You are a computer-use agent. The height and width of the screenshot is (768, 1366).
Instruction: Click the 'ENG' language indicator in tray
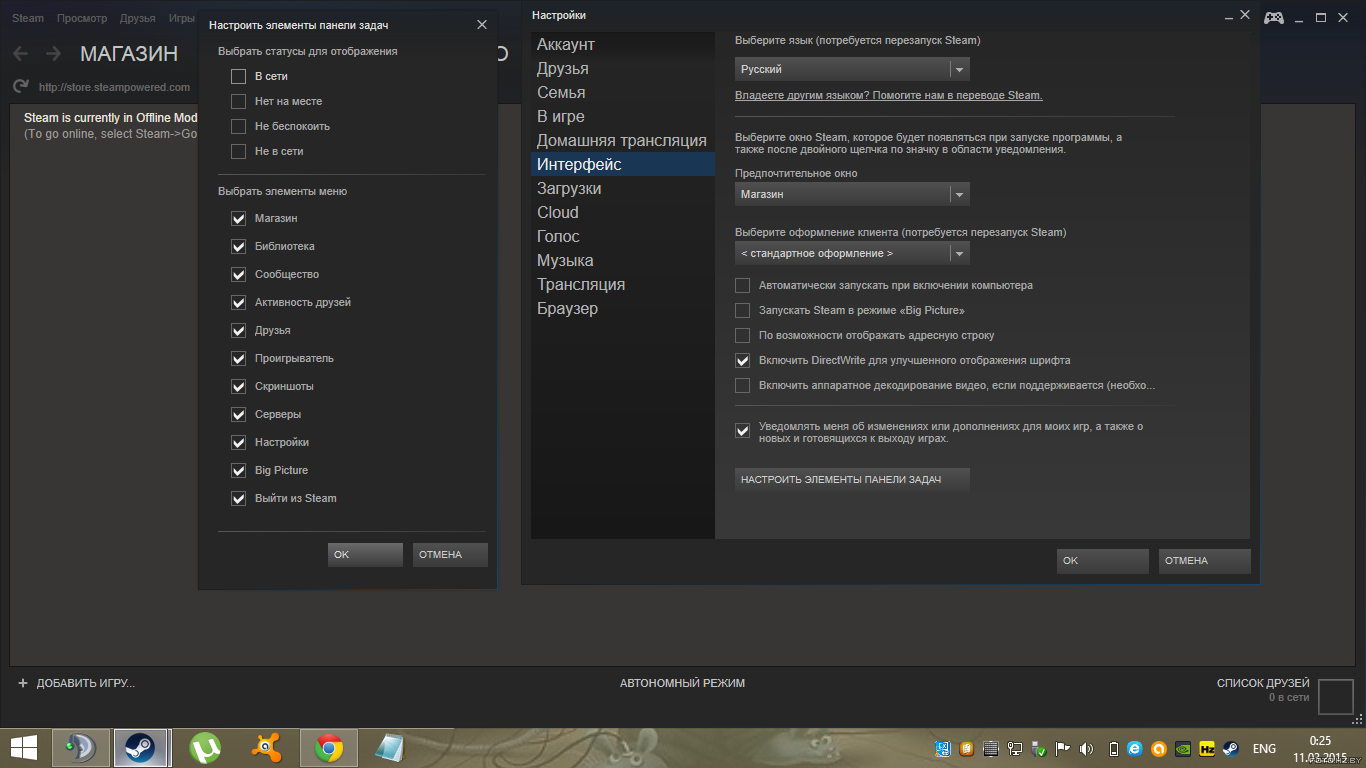1264,748
